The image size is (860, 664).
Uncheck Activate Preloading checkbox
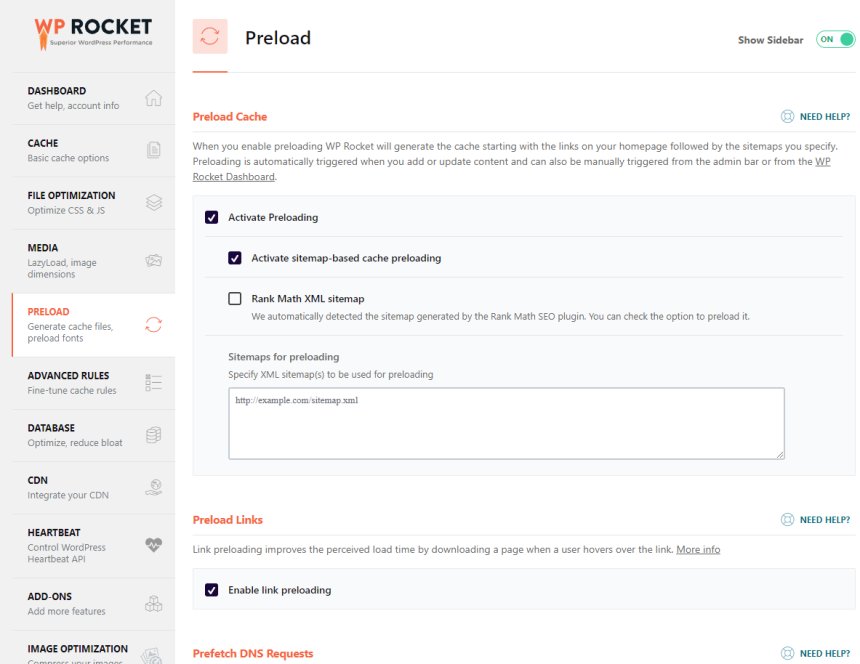click(x=212, y=217)
